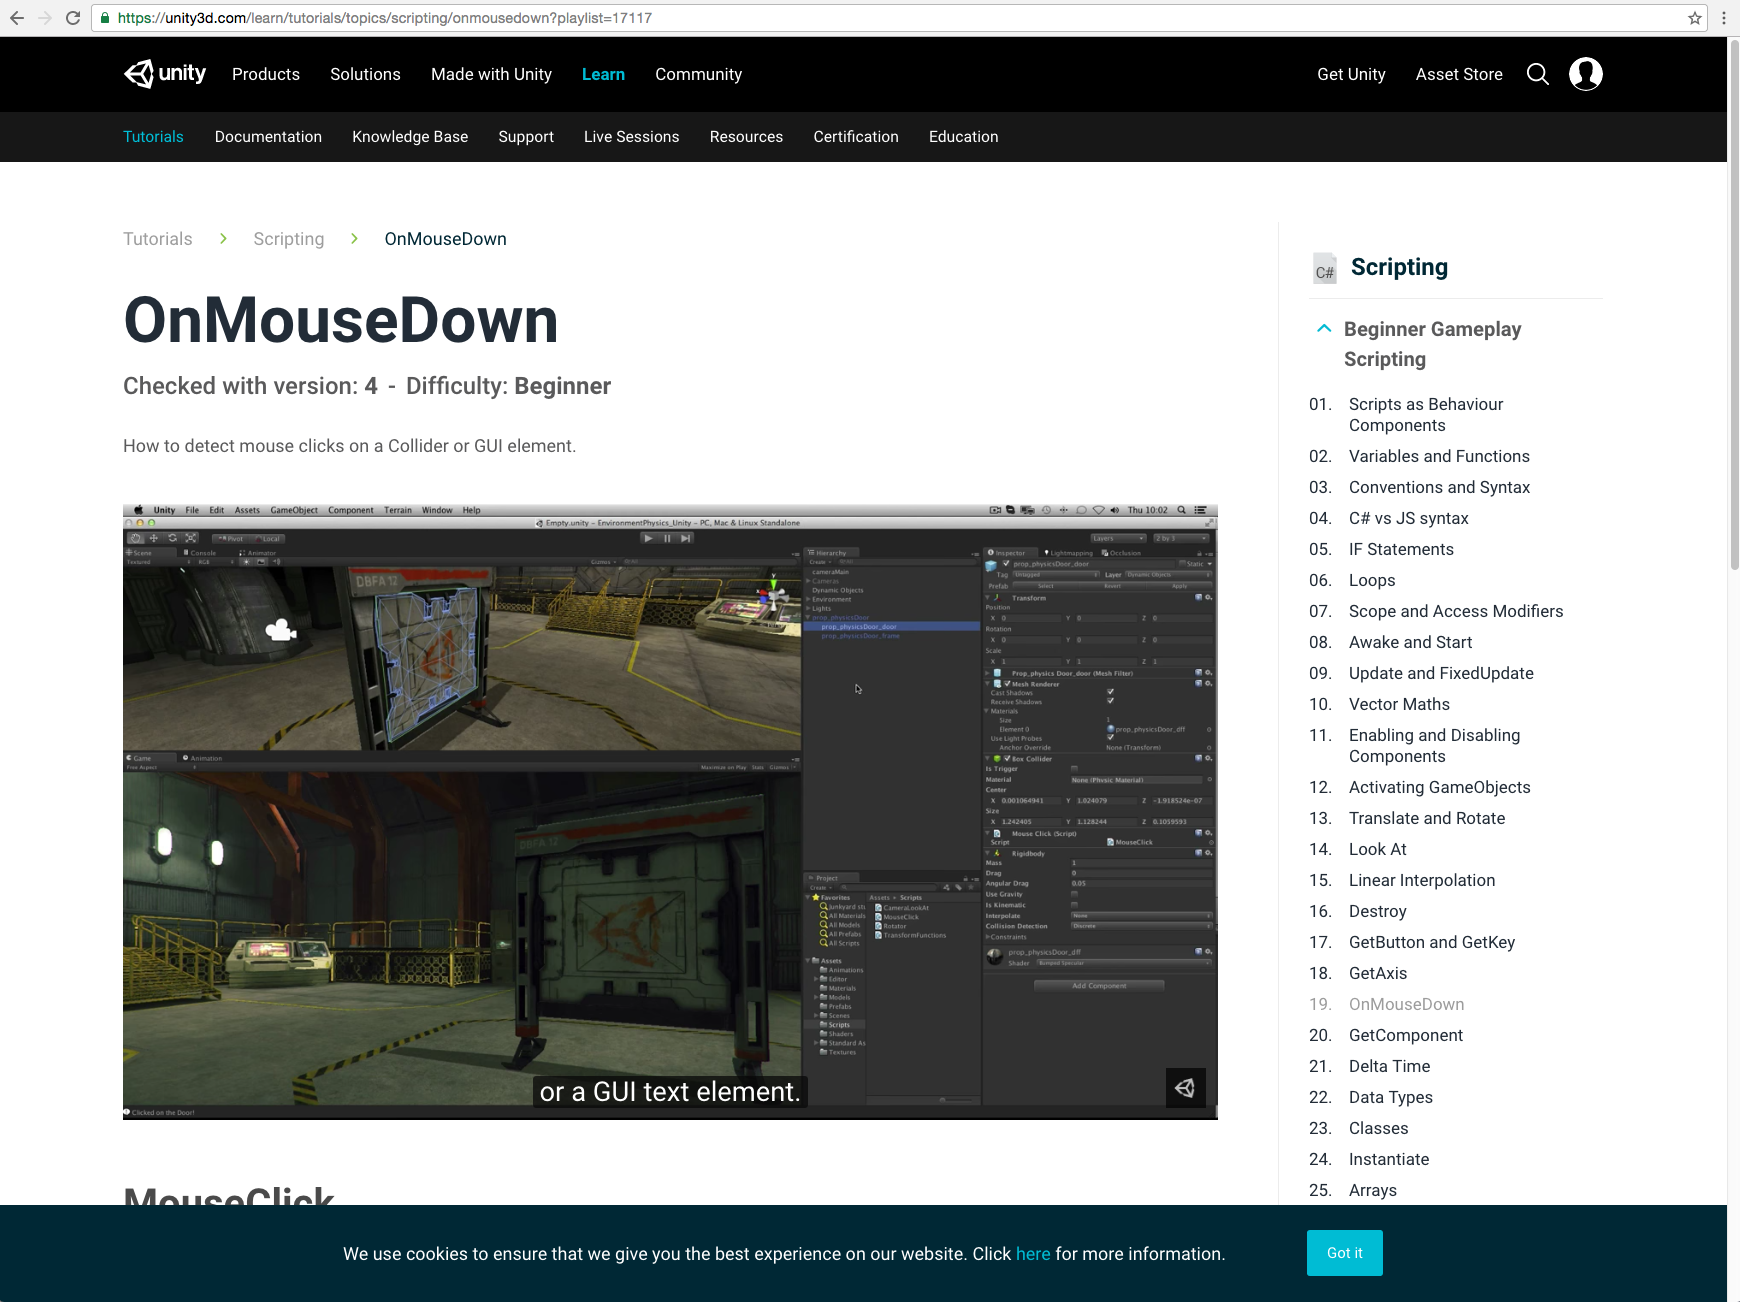Open the Community menu
This screenshot has width=1740, height=1302.
698,74
